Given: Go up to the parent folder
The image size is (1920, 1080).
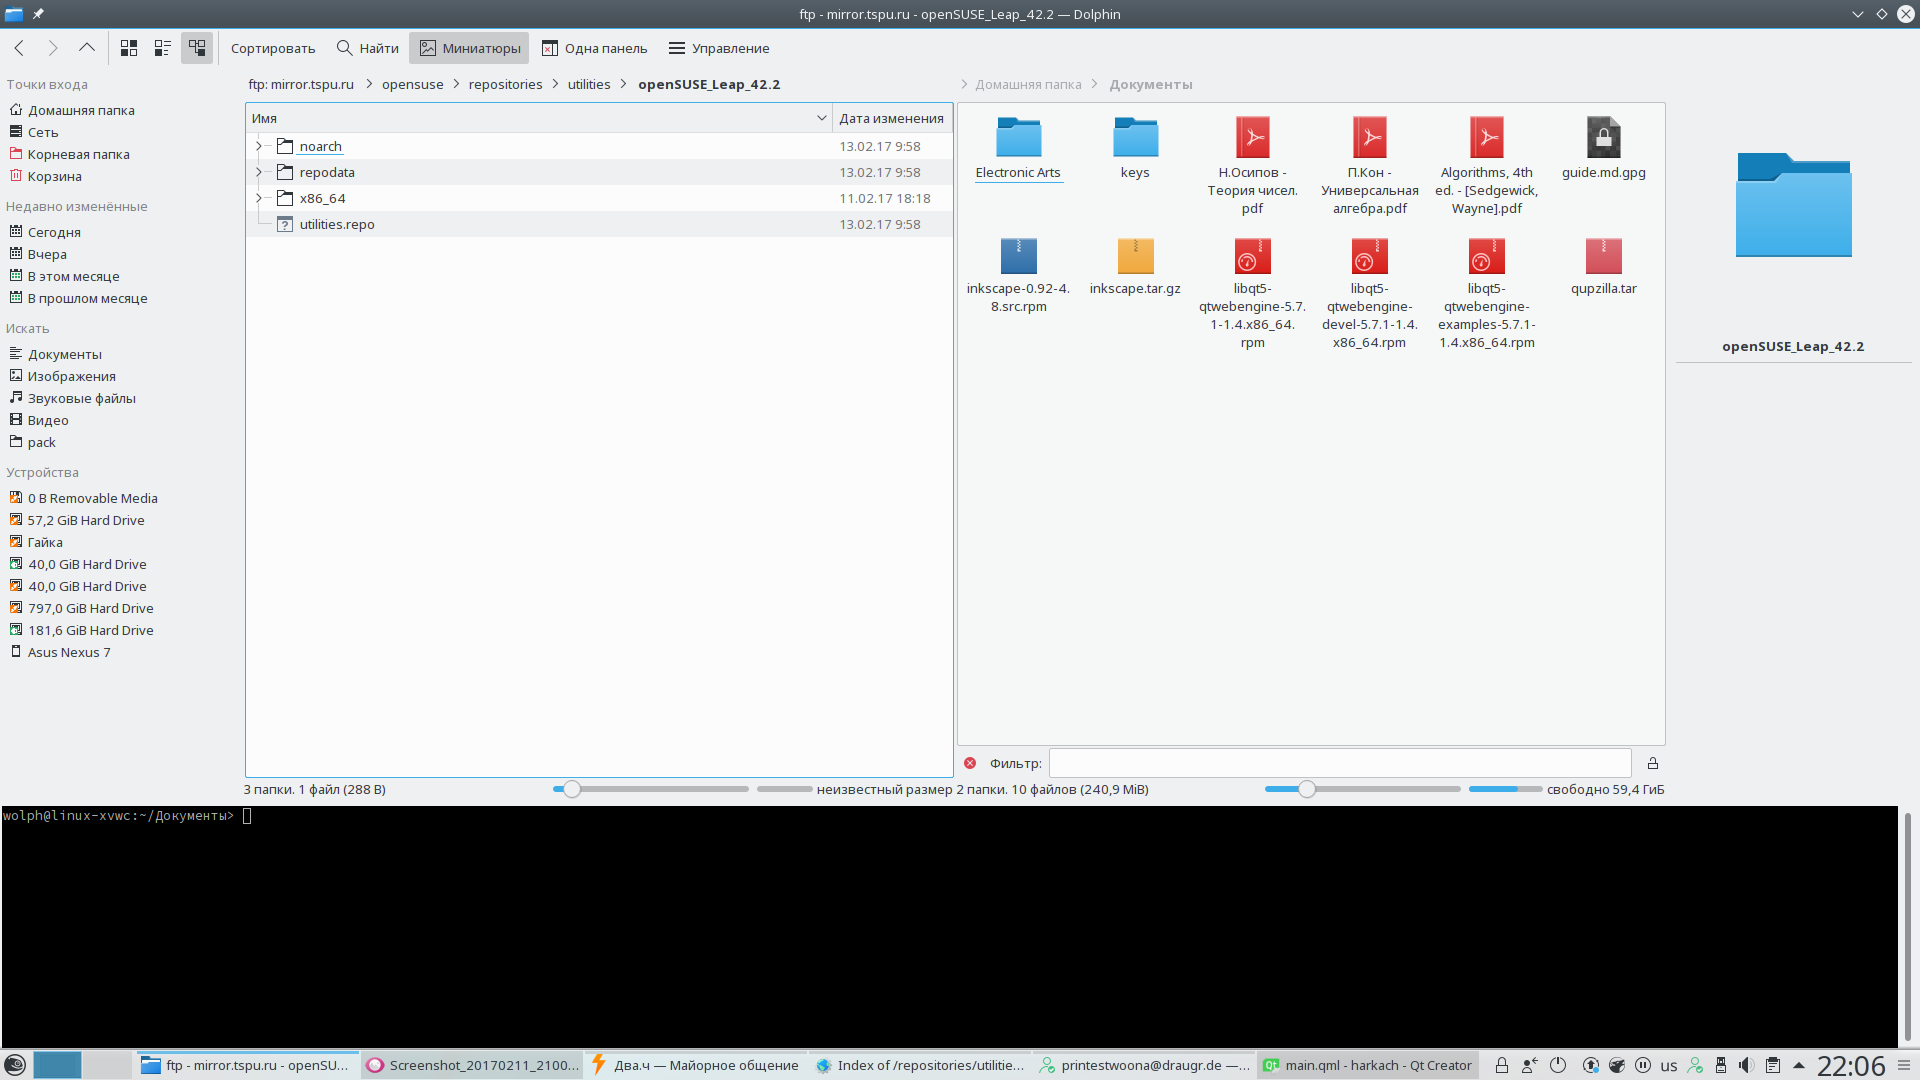Looking at the screenshot, I should (87, 48).
